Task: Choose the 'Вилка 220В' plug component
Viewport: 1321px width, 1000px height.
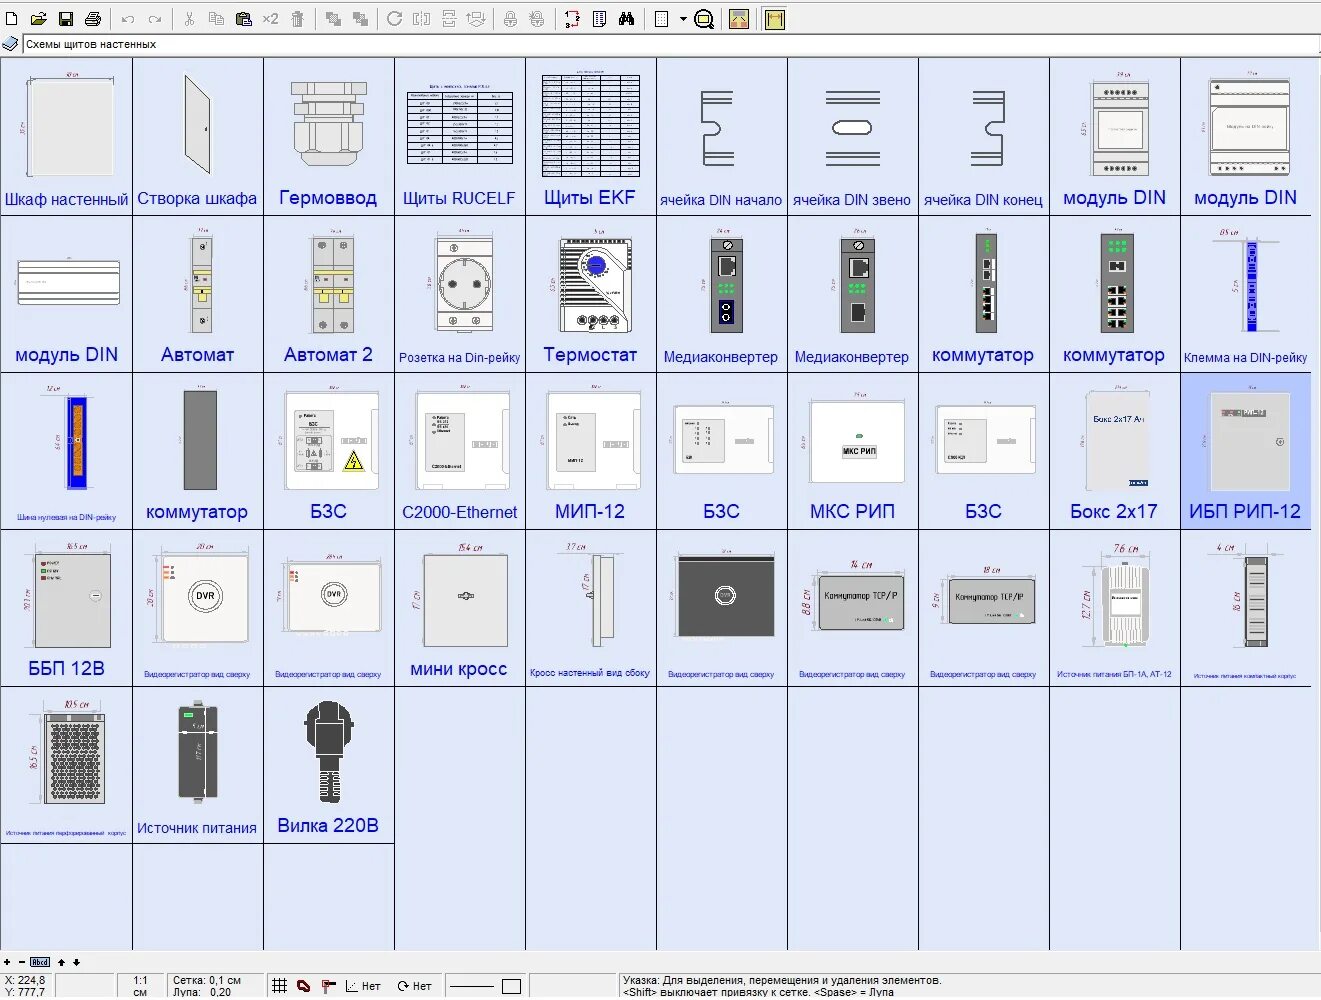Action: pyautogui.click(x=328, y=765)
